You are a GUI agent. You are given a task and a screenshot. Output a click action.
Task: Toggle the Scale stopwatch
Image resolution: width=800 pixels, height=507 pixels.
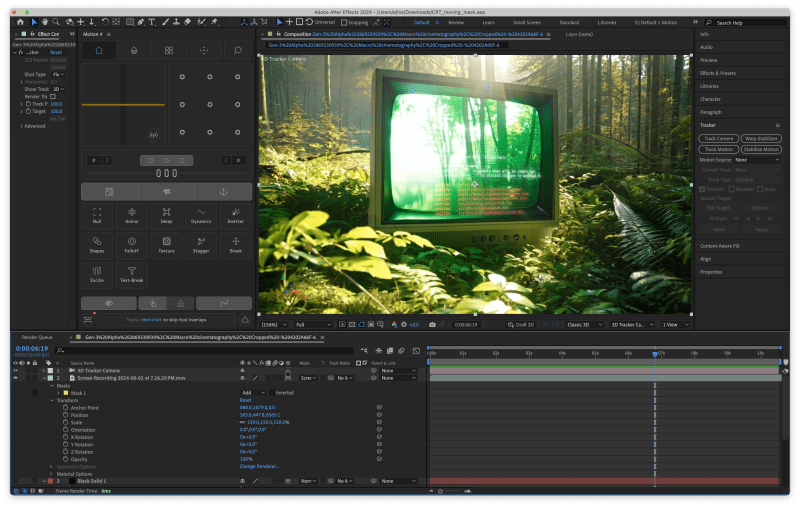[x=65, y=422]
